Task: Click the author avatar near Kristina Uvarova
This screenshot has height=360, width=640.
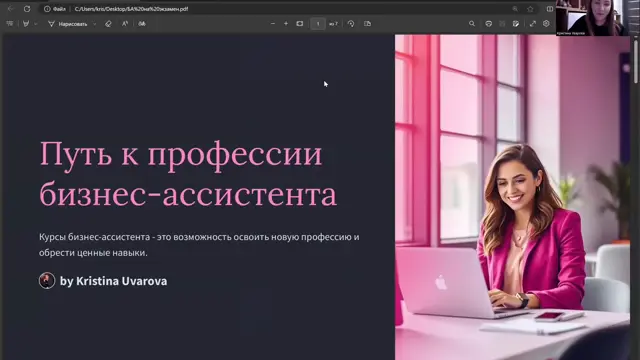Action: pyautogui.click(x=47, y=281)
